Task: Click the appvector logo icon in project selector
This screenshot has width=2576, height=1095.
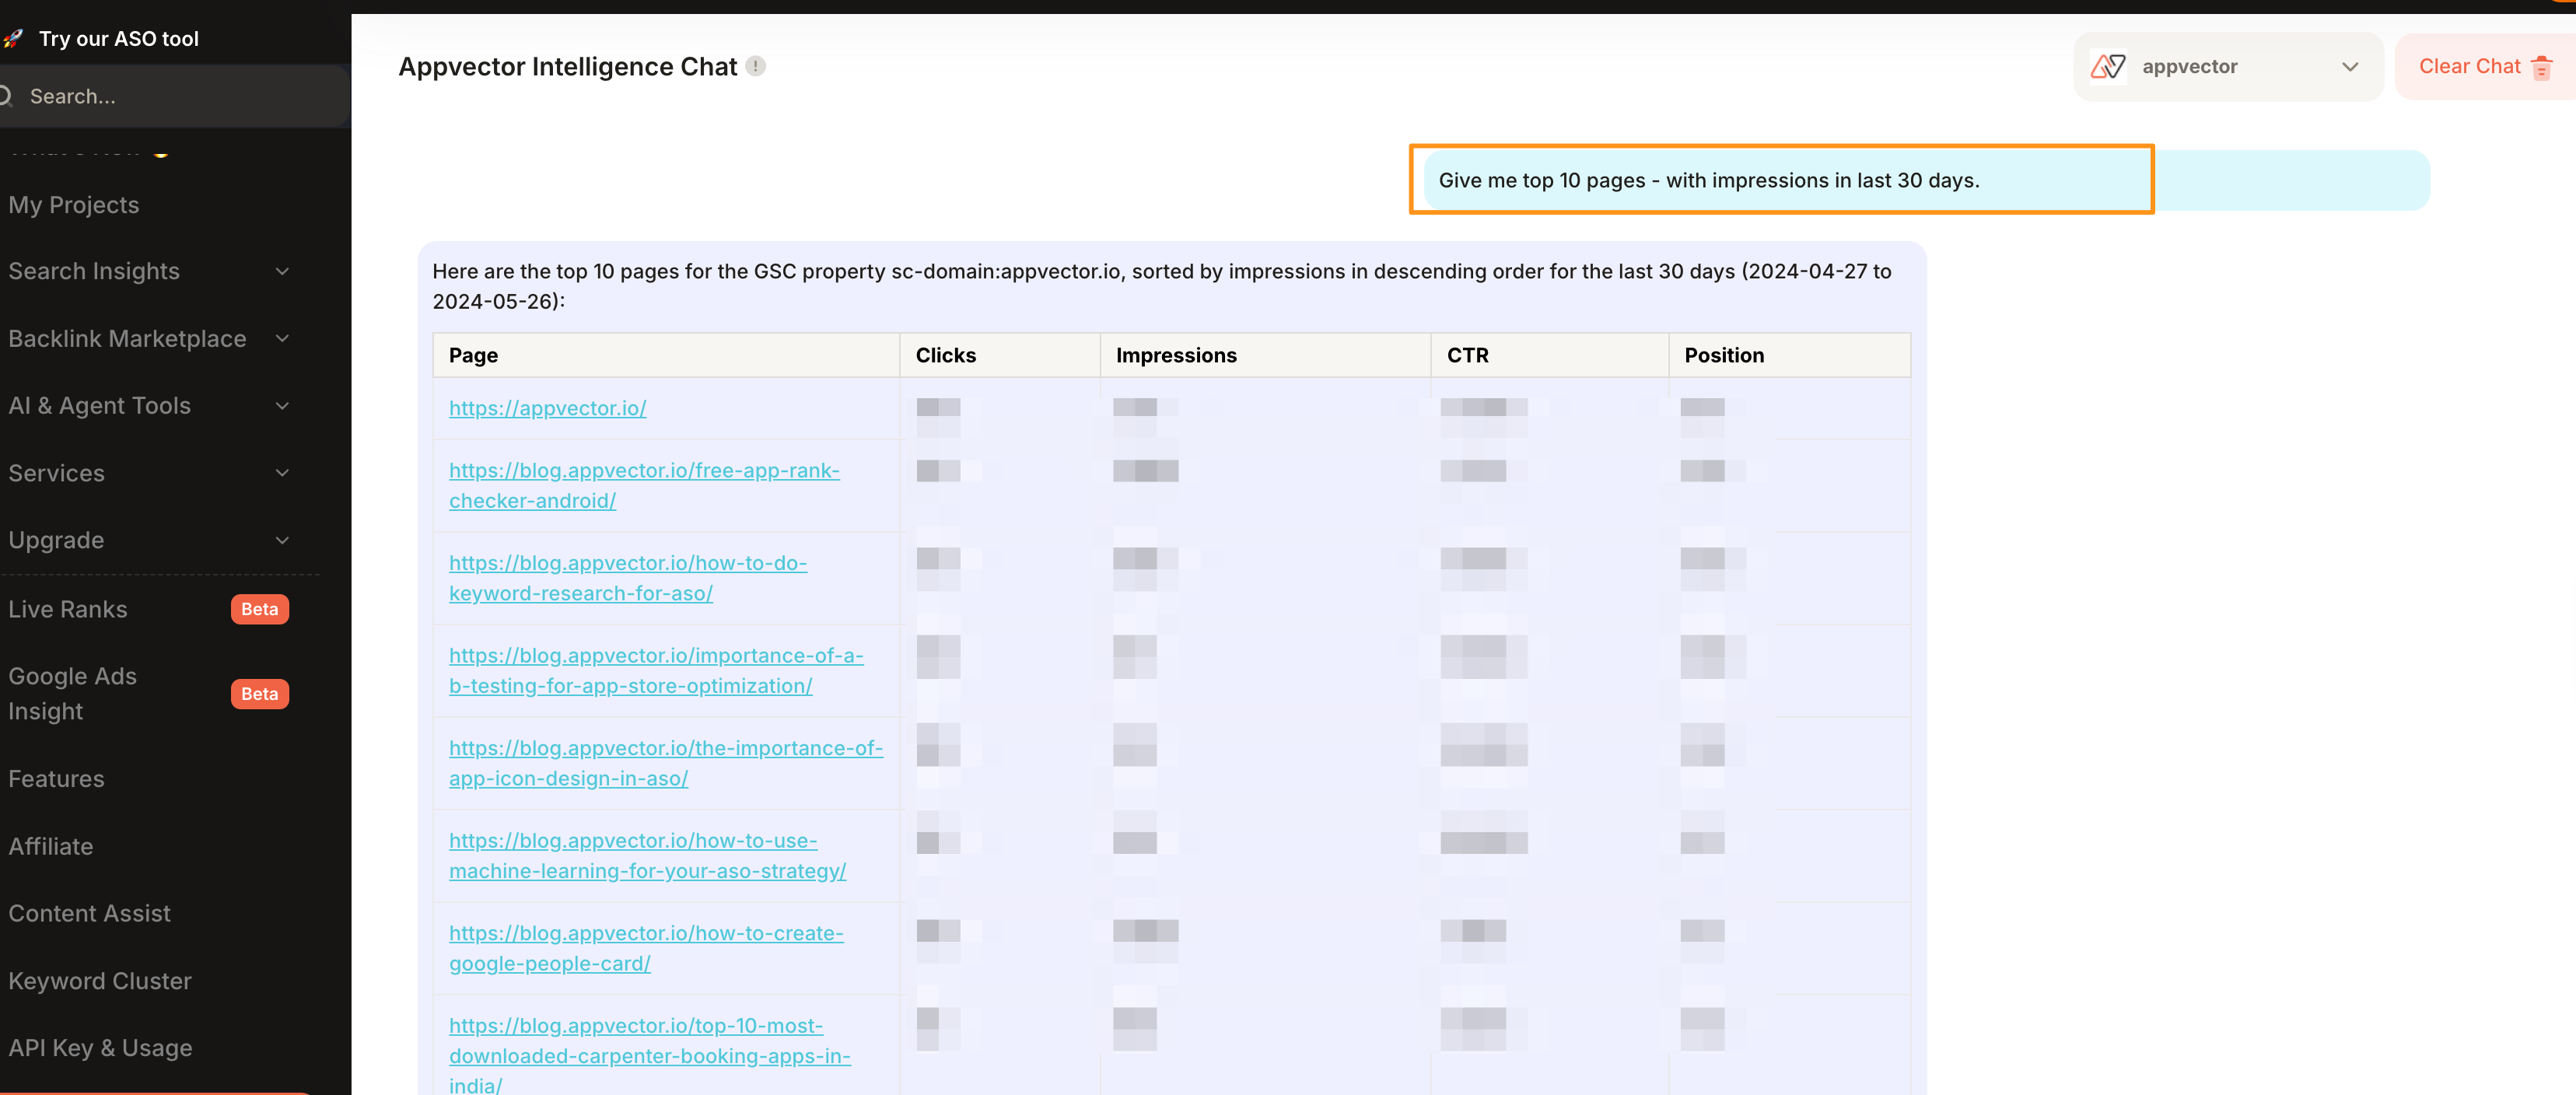Action: point(2108,67)
